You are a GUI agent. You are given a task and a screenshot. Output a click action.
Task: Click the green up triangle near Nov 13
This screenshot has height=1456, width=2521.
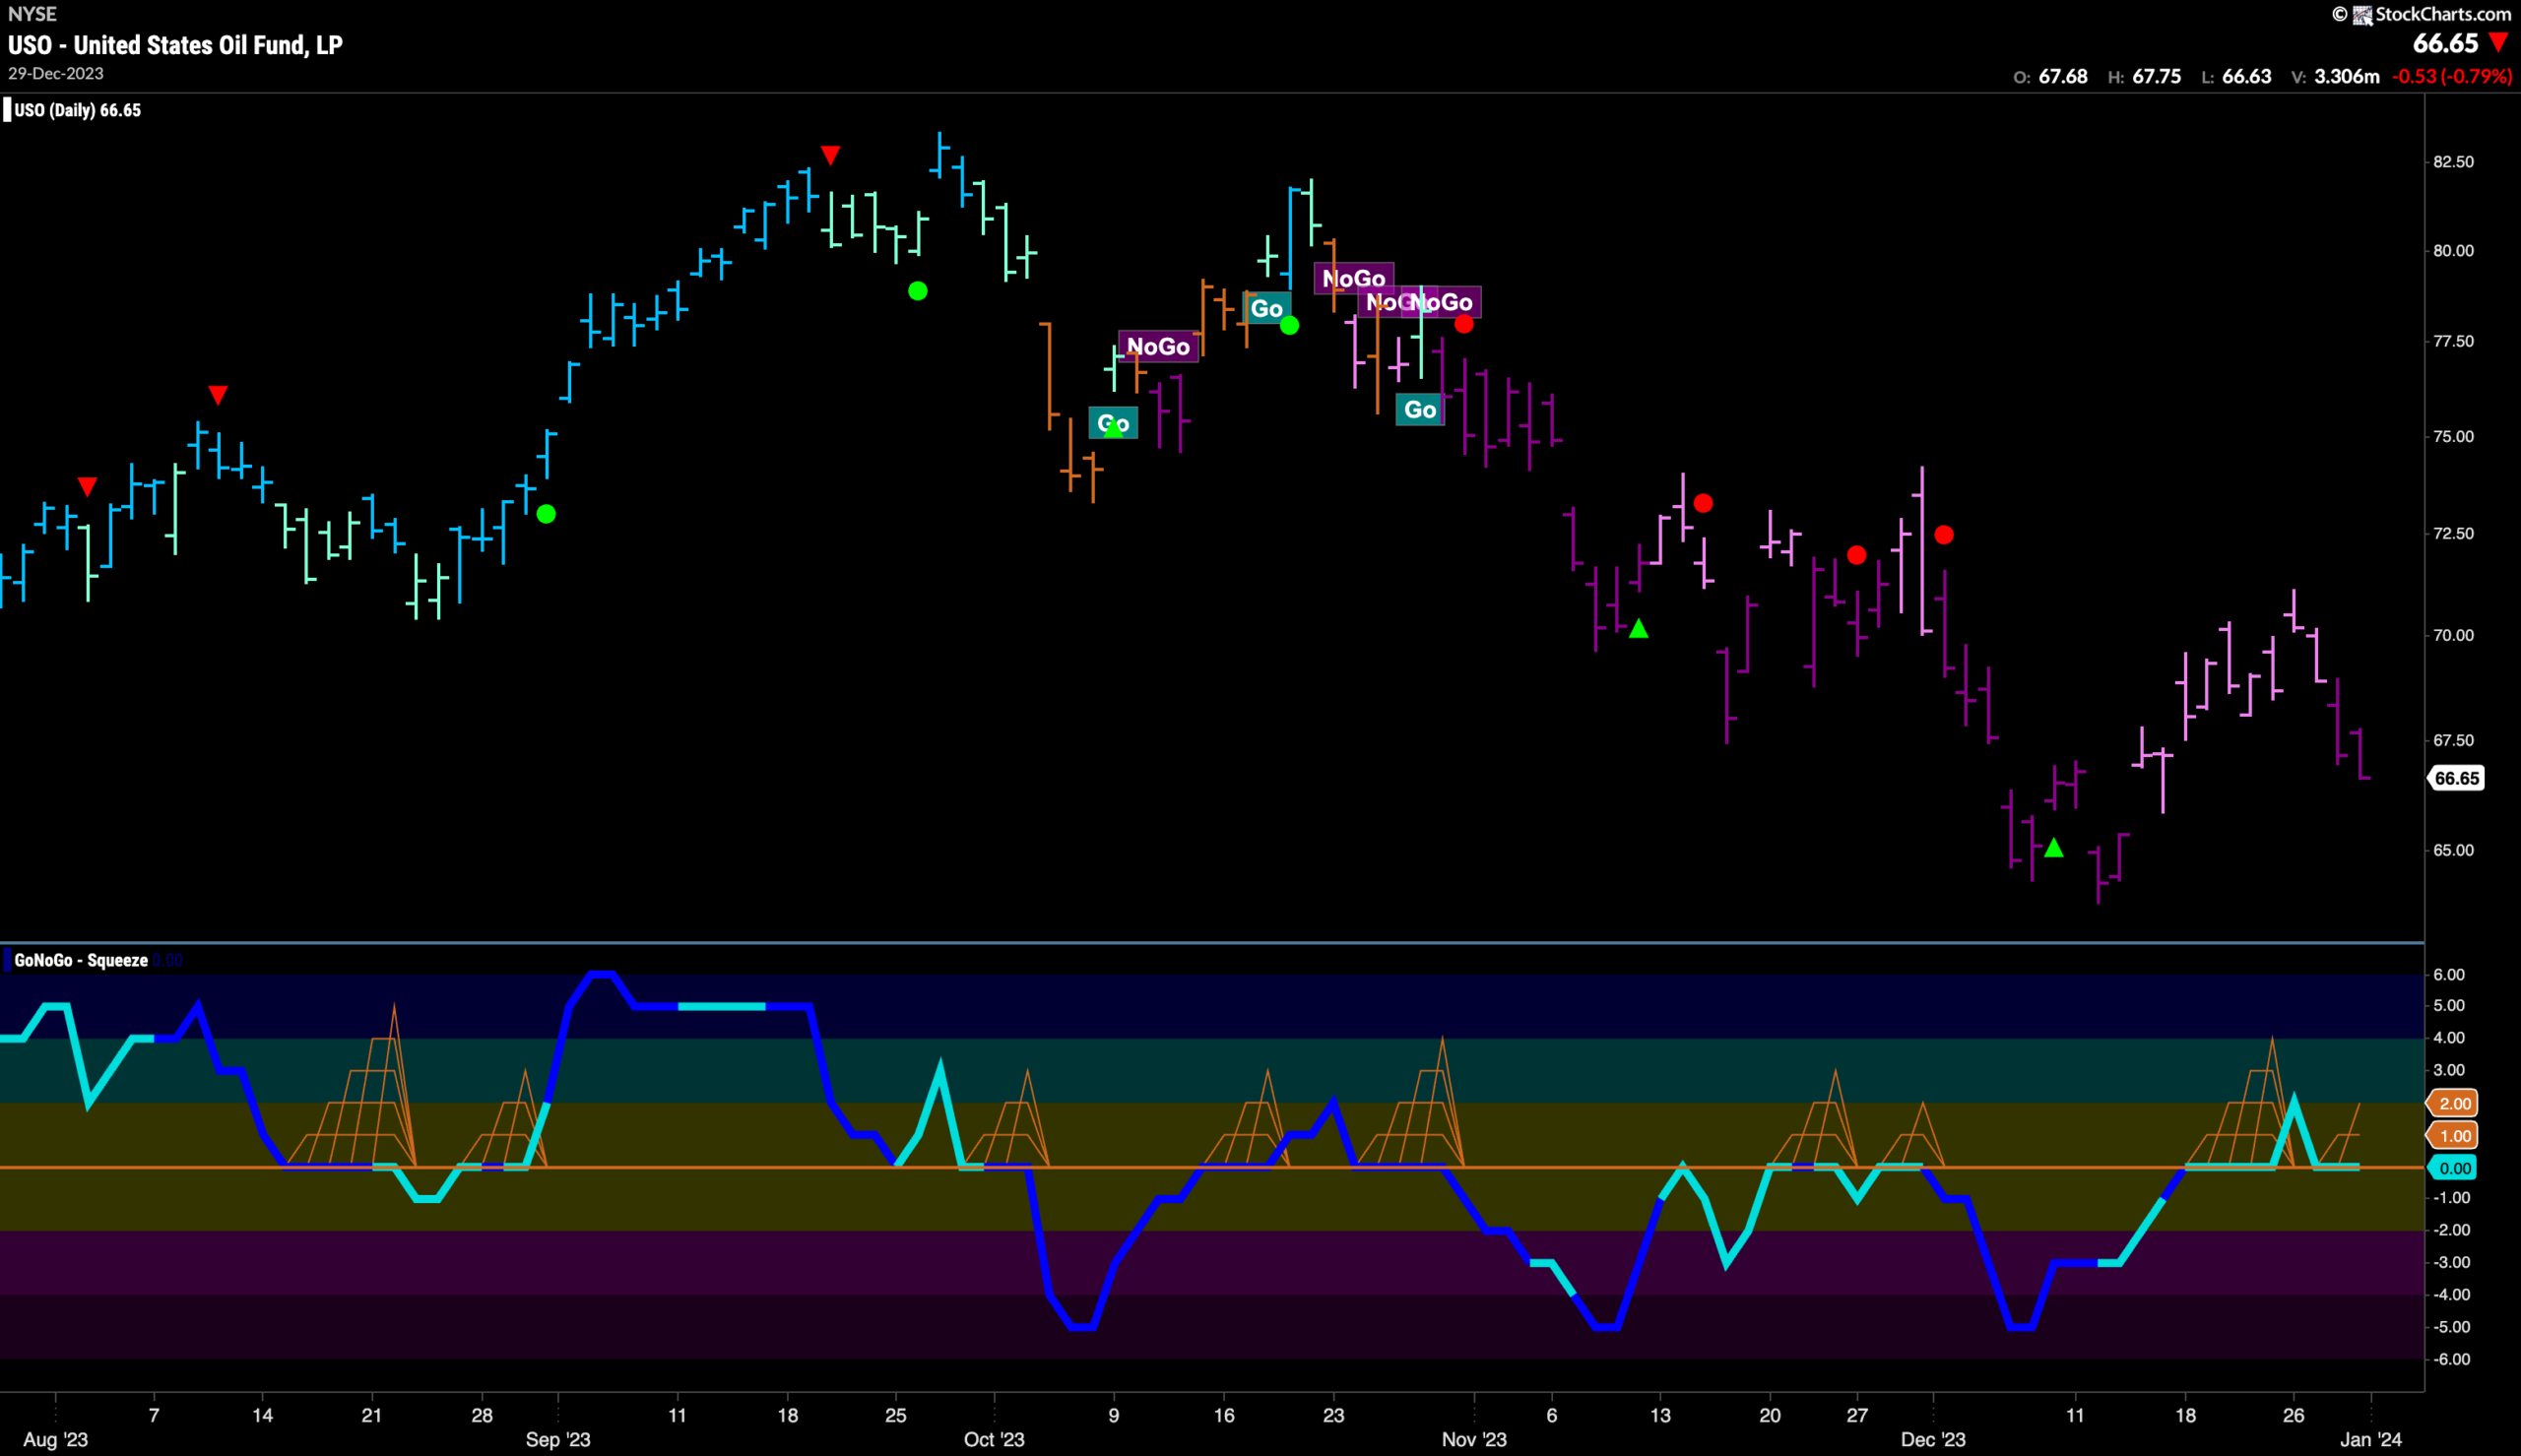point(1638,629)
